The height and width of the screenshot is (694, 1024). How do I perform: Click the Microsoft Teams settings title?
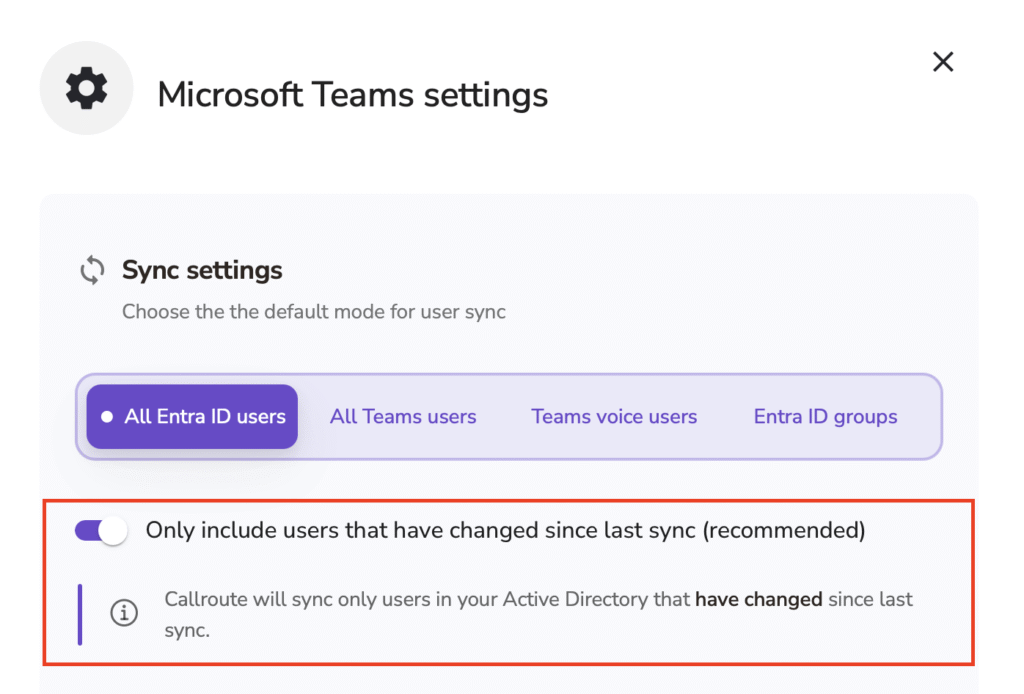353,95
